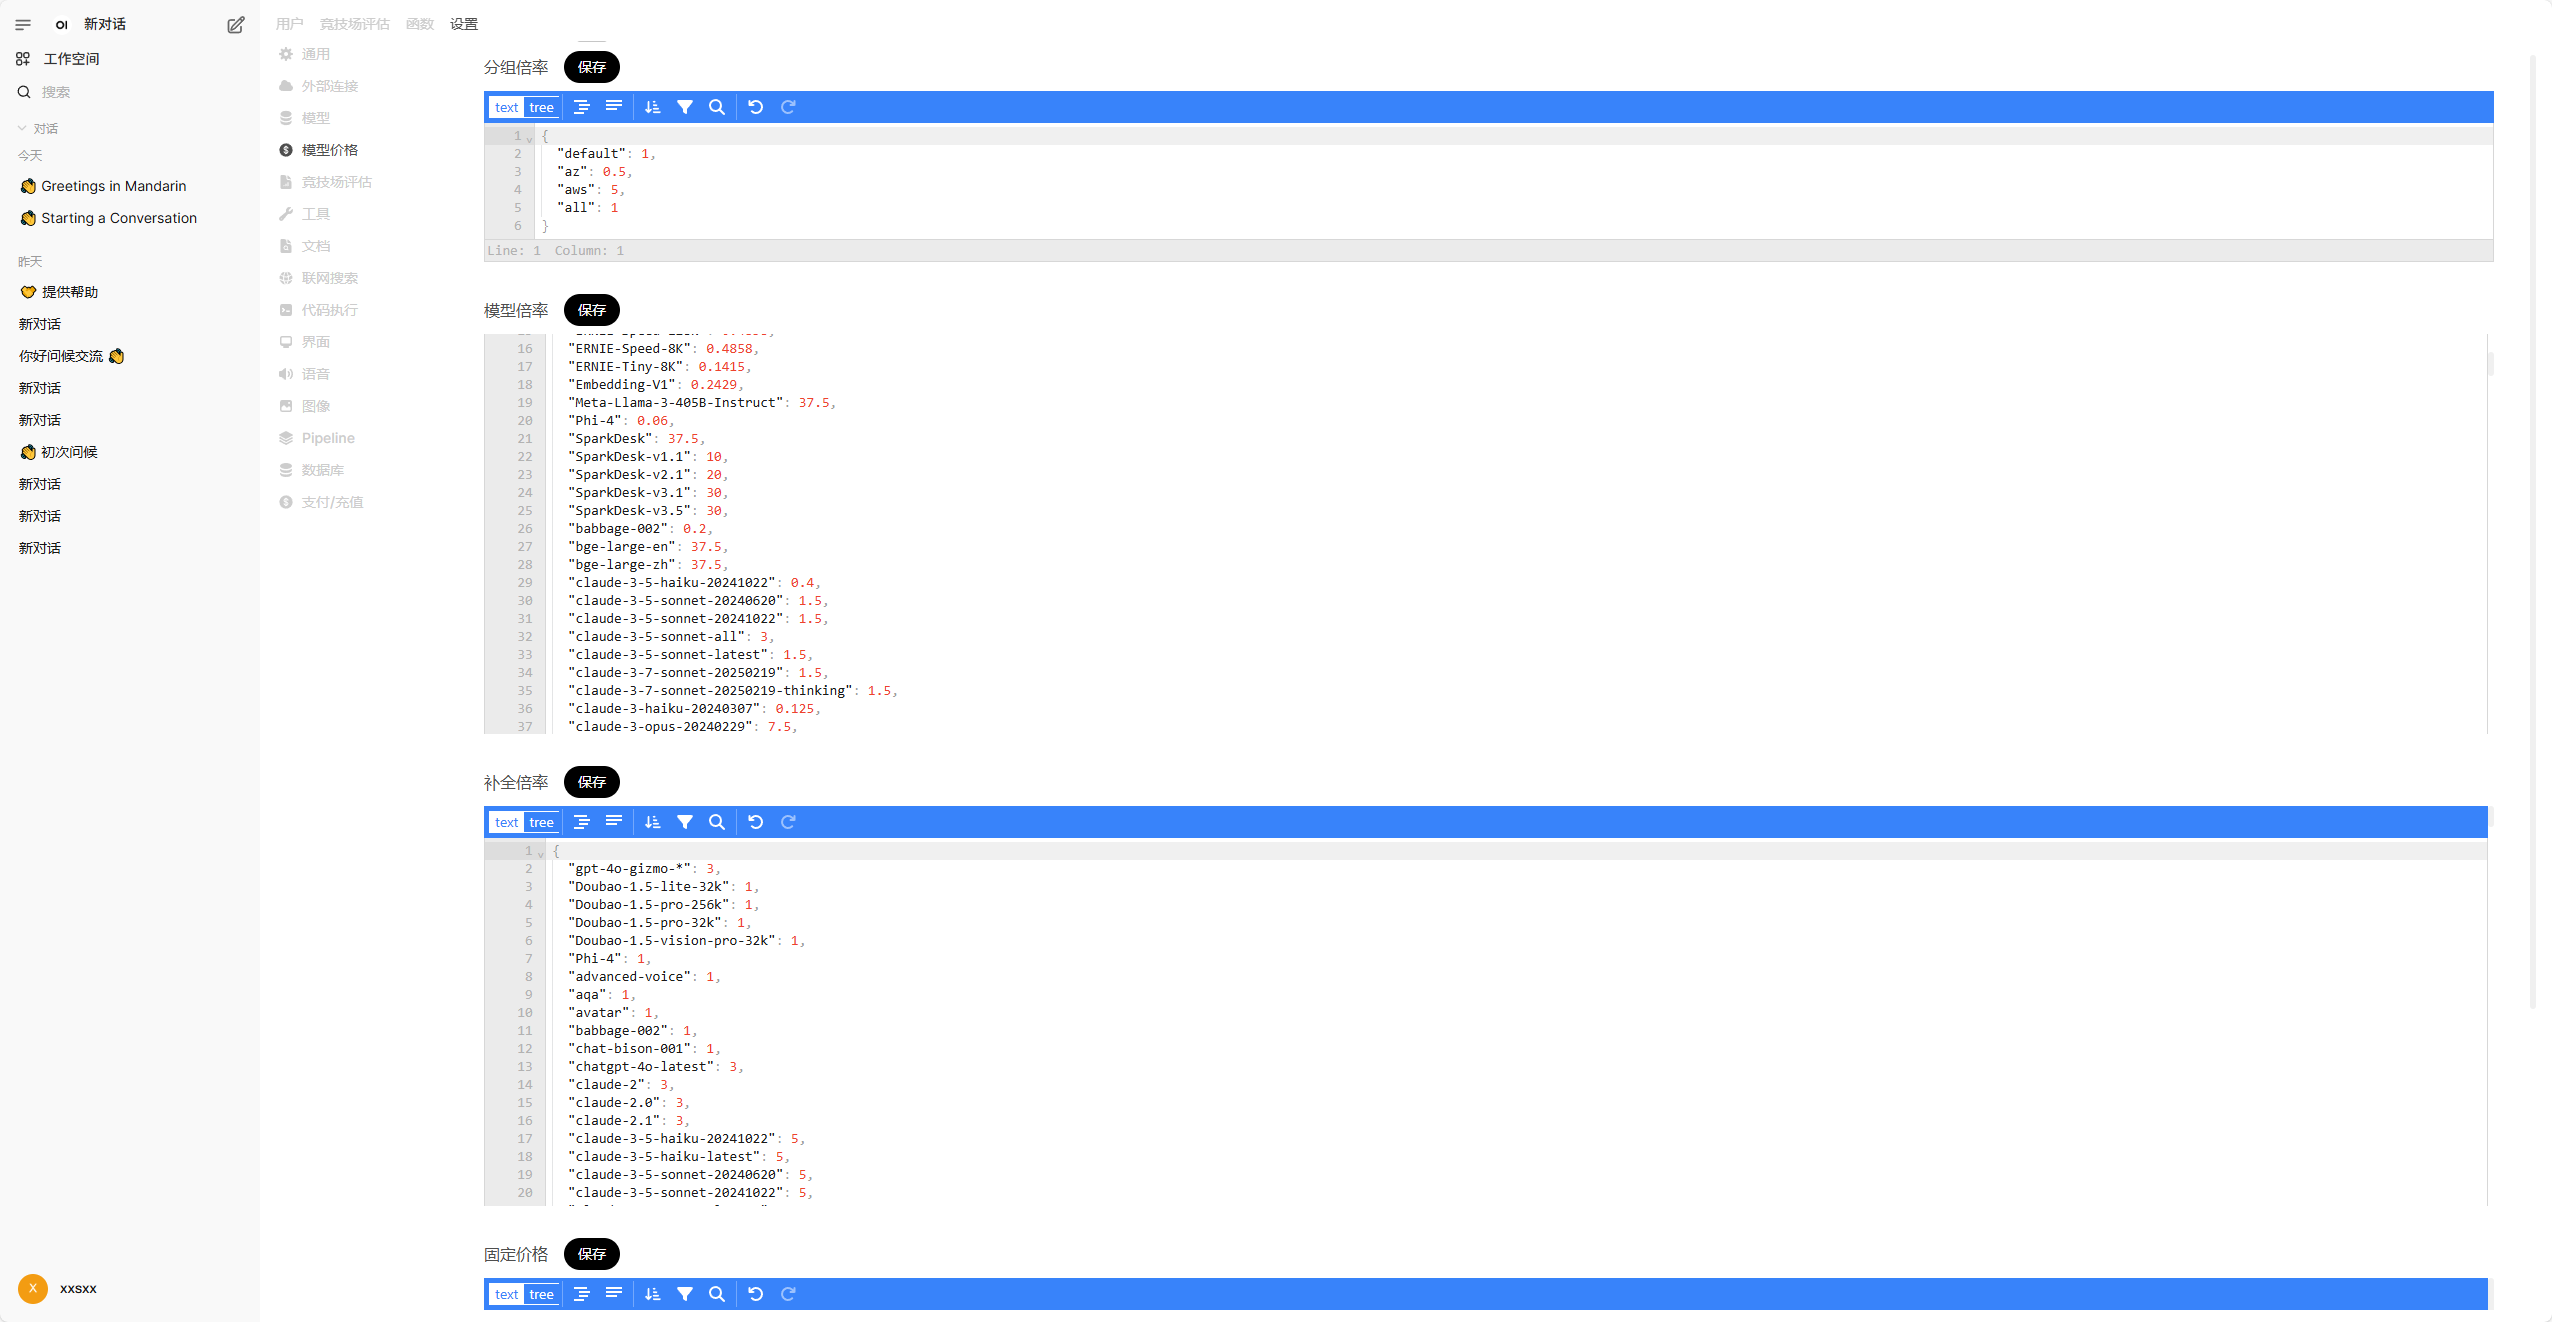2552x1322 pixels.
Task: Switch 补全倍率 editor to tree mode
Action: point(541,822)
